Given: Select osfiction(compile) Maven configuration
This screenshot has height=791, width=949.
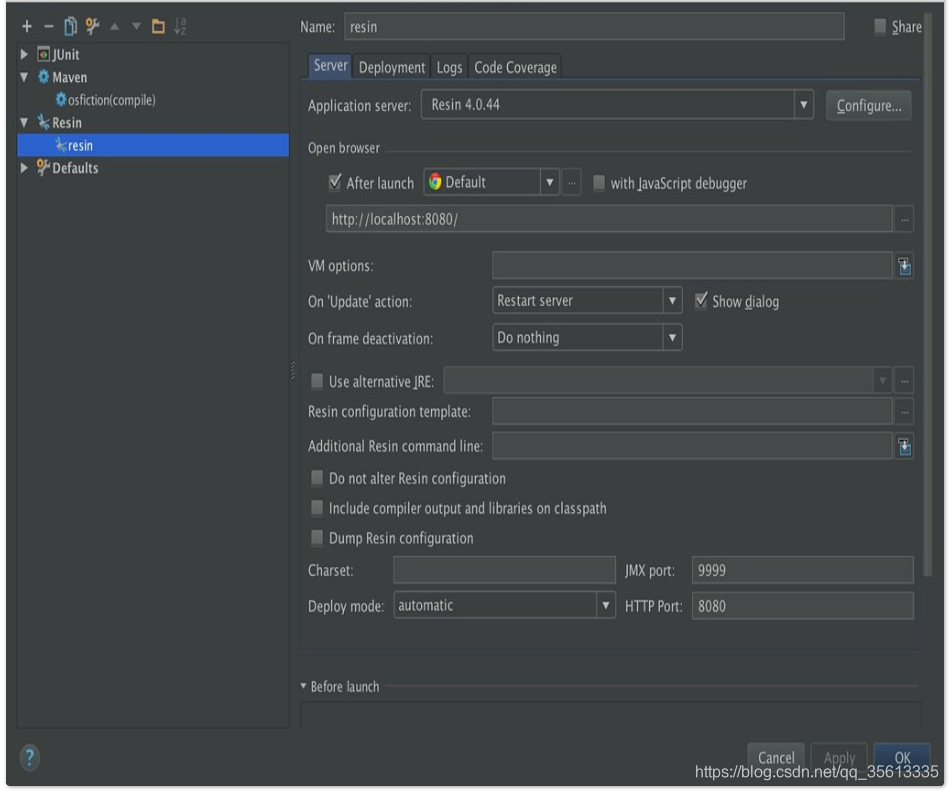Looking at the screenshot, I should [105, 100].
